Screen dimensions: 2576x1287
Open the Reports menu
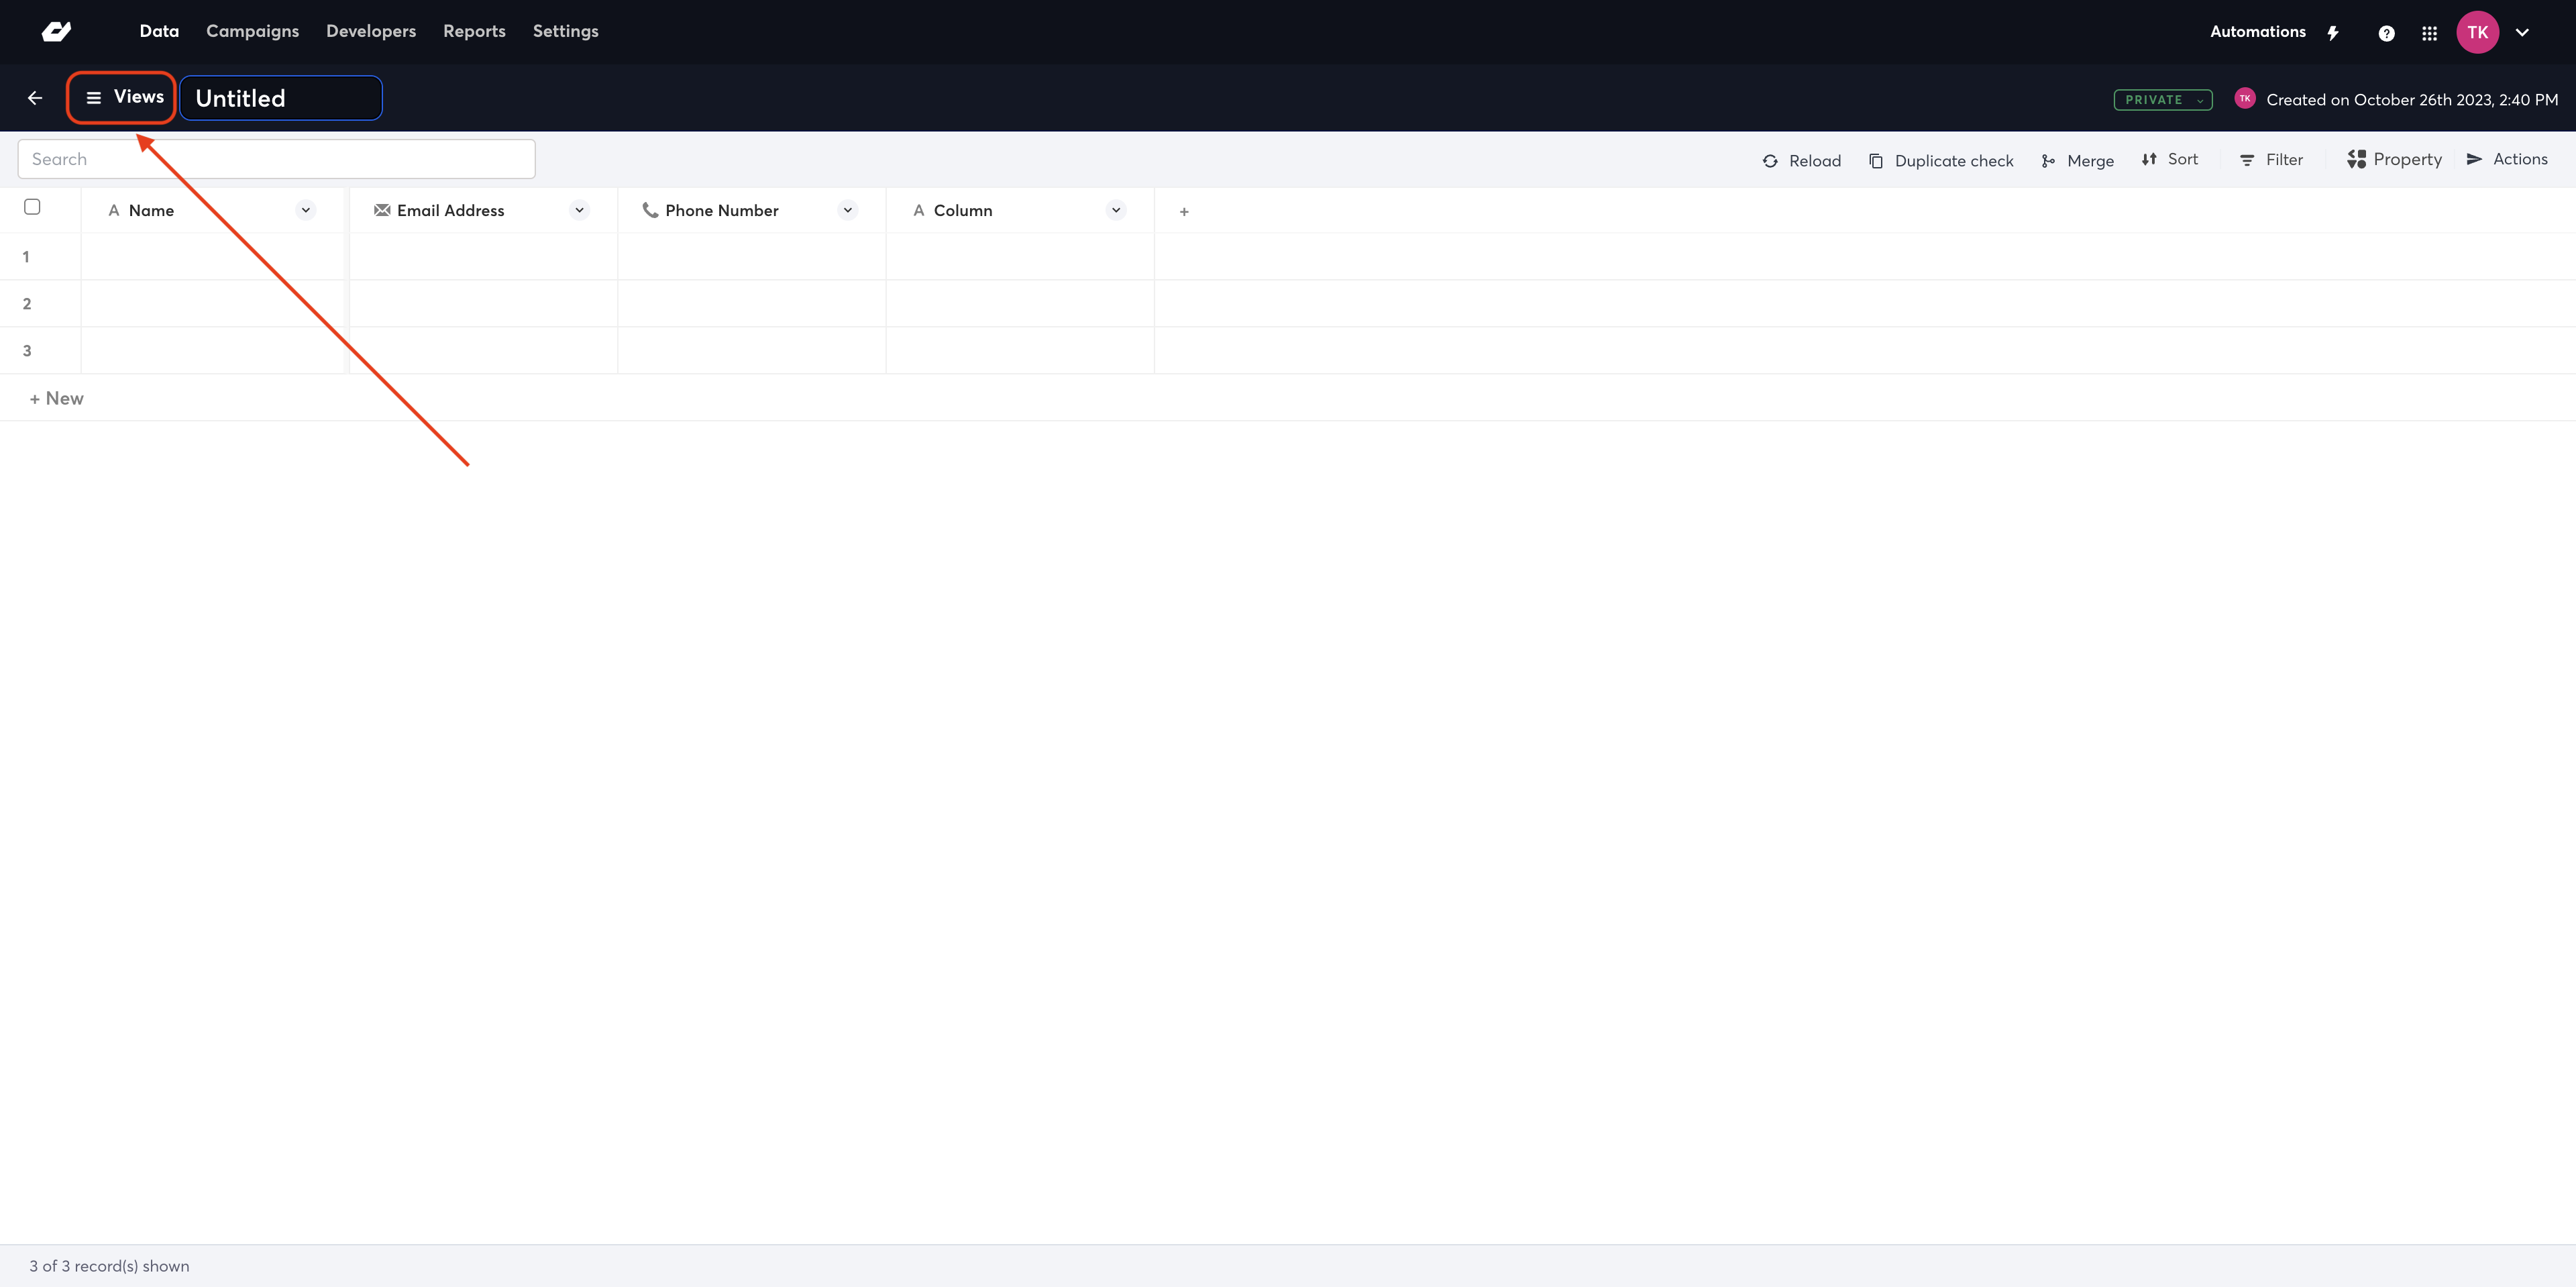[x=474, y=31]
